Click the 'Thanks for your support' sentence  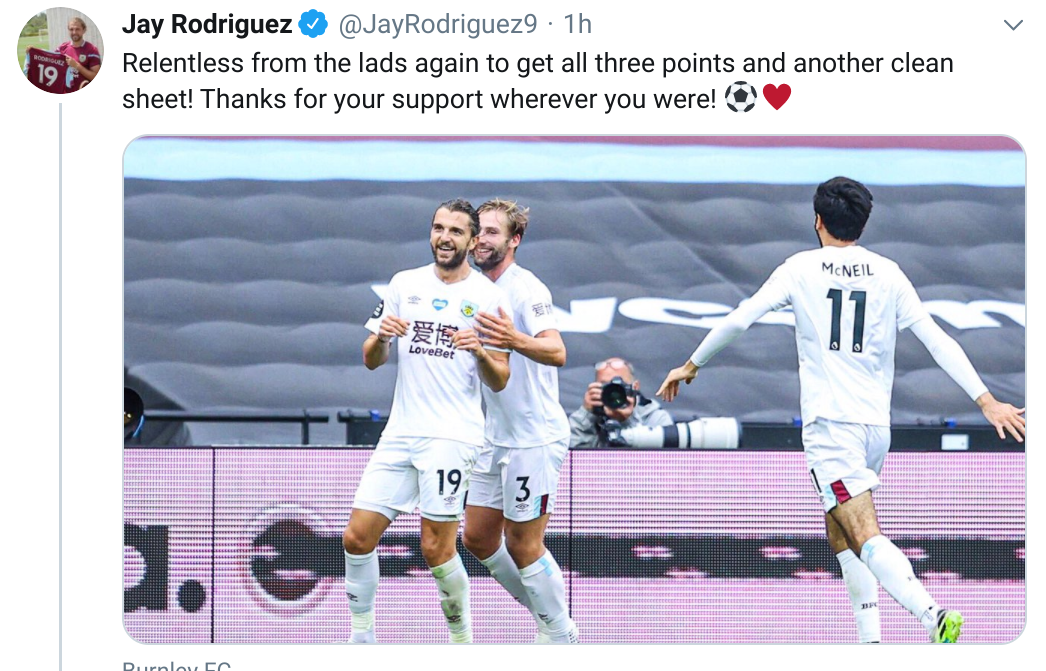coord(458,99)
